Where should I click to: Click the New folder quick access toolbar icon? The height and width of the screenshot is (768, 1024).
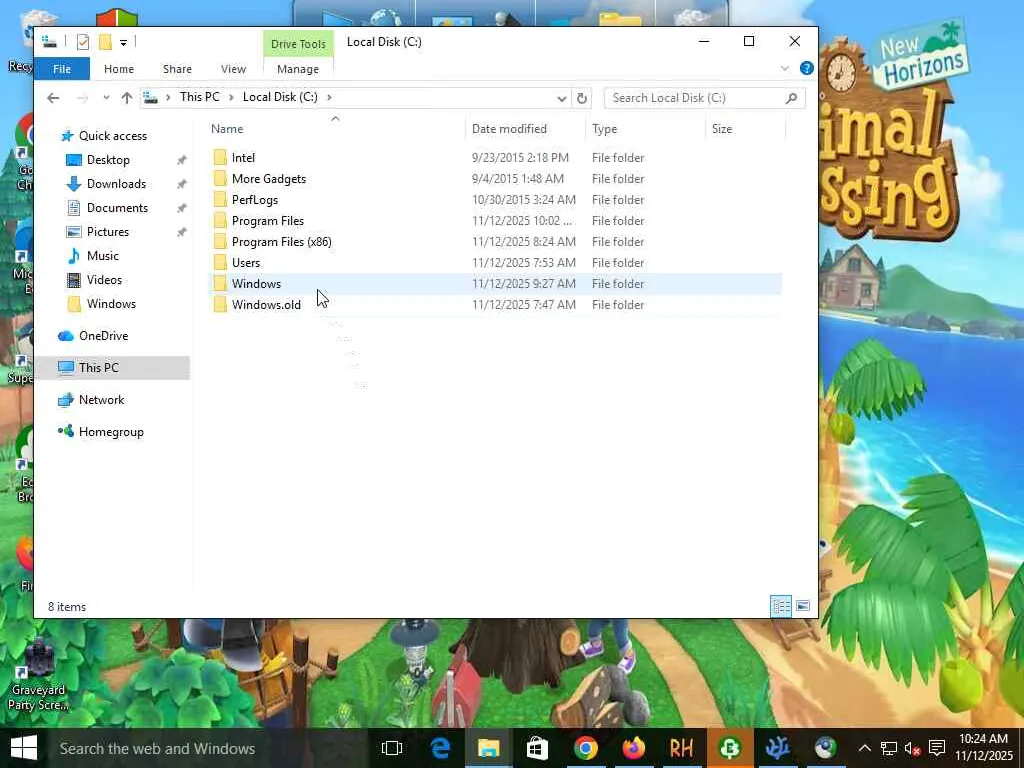point(105,42)
